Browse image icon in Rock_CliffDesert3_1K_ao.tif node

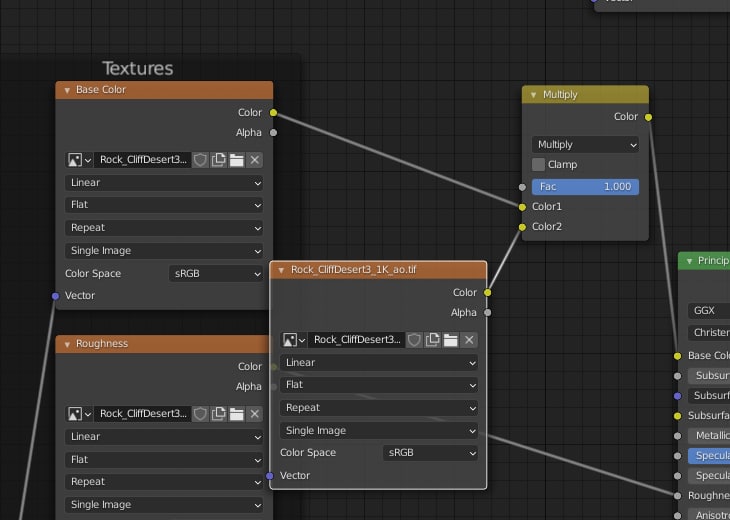tap(293, 340)
